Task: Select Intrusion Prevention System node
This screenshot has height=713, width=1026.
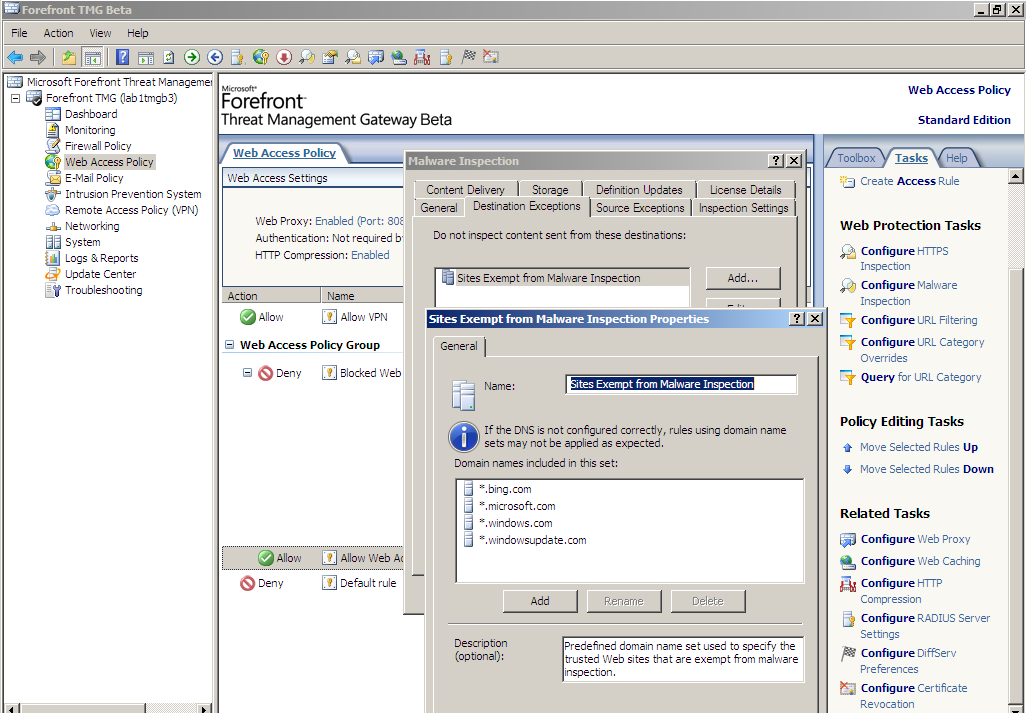Action: pos(133,194)
